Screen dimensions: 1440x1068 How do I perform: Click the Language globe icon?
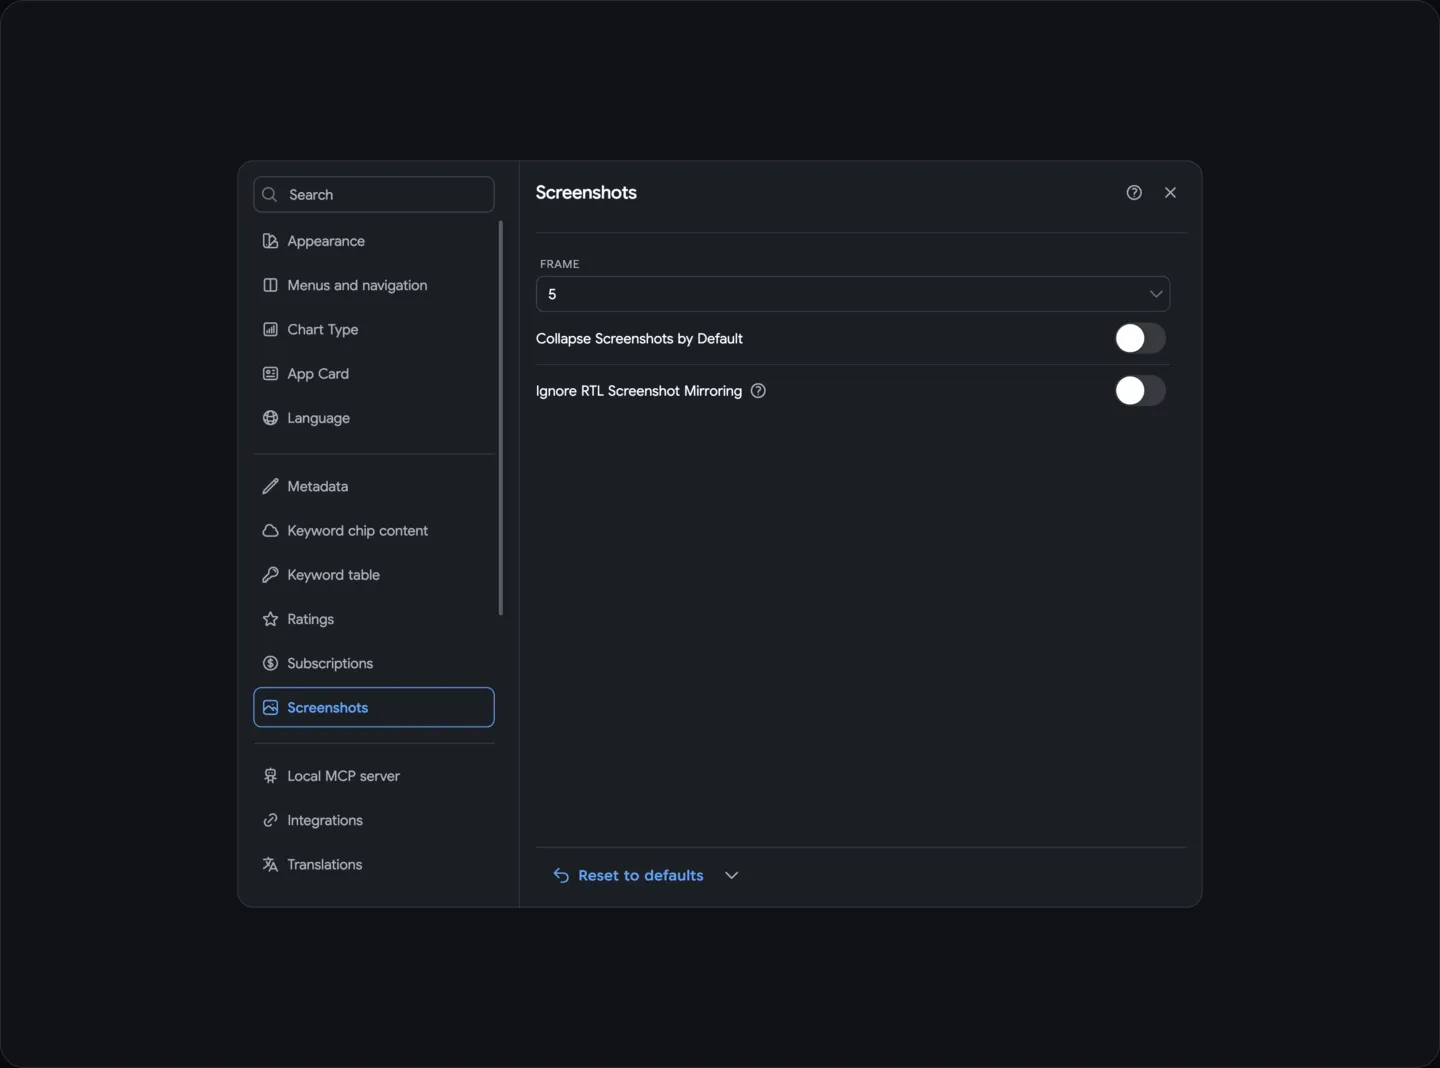[x=270, y=418]
